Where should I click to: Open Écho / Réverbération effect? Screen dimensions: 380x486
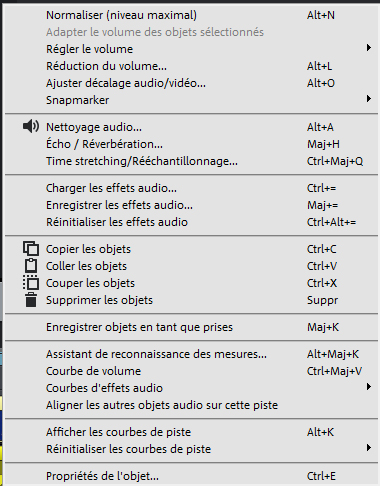pyautogui.click(x=192, y=144)
